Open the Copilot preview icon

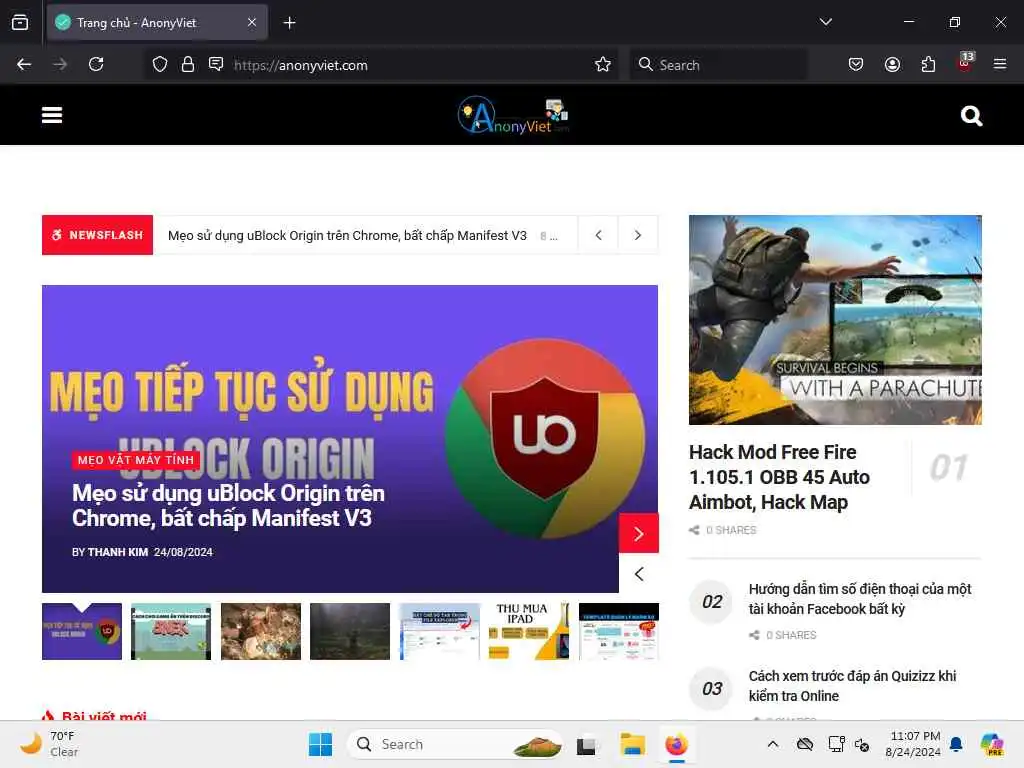point(992,744)
